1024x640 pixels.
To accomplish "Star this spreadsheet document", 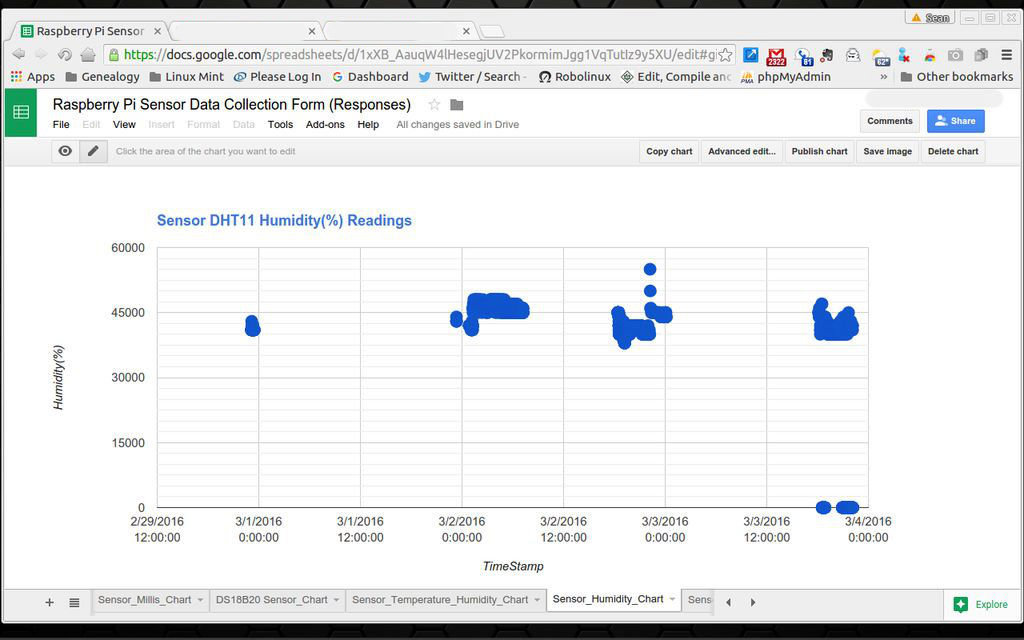I will pos(434,104).
